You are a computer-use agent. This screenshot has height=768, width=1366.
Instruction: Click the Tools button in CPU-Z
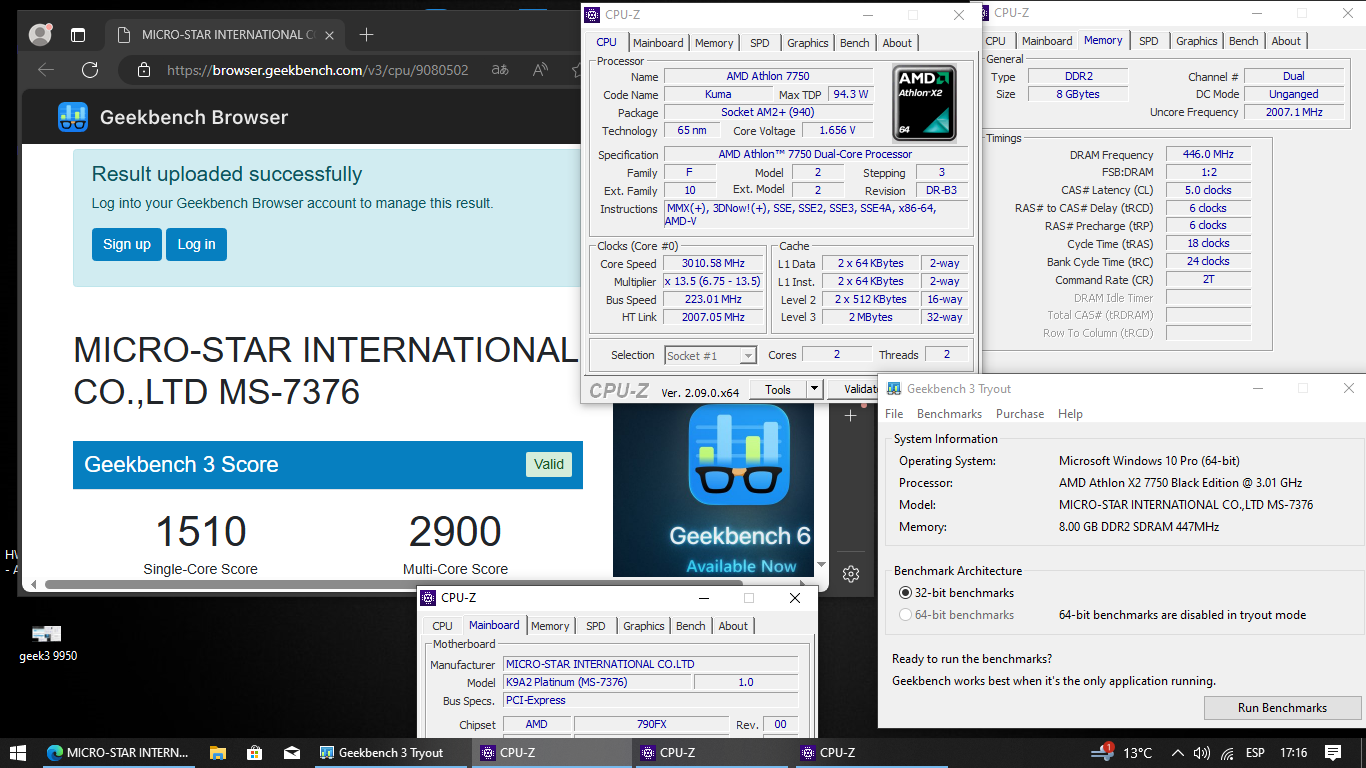(778, 390)
